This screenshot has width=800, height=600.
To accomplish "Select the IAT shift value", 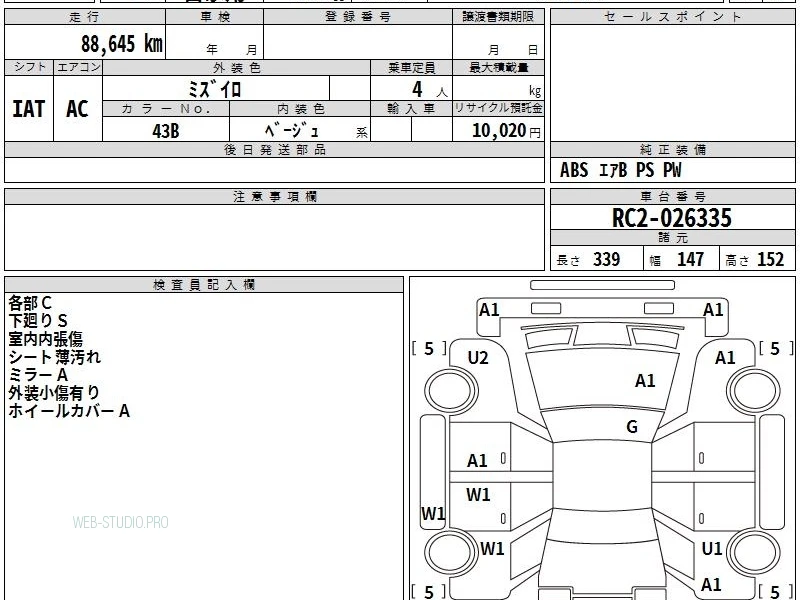I will pos(29,109).
